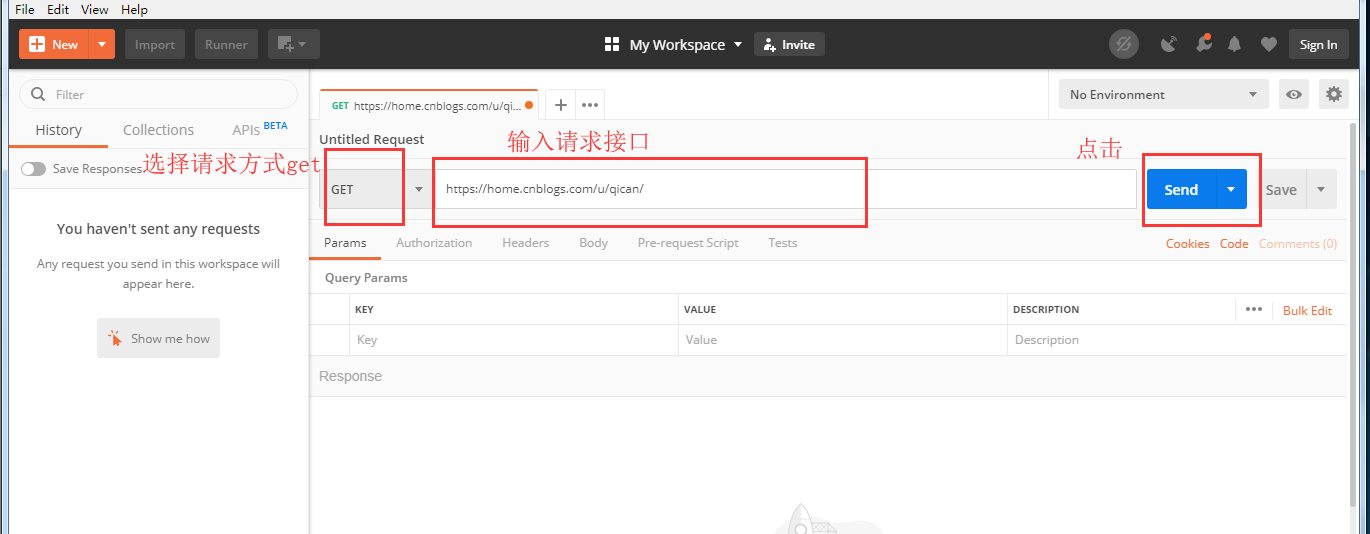Add a new request tab with plus

(x=561, y=105)
